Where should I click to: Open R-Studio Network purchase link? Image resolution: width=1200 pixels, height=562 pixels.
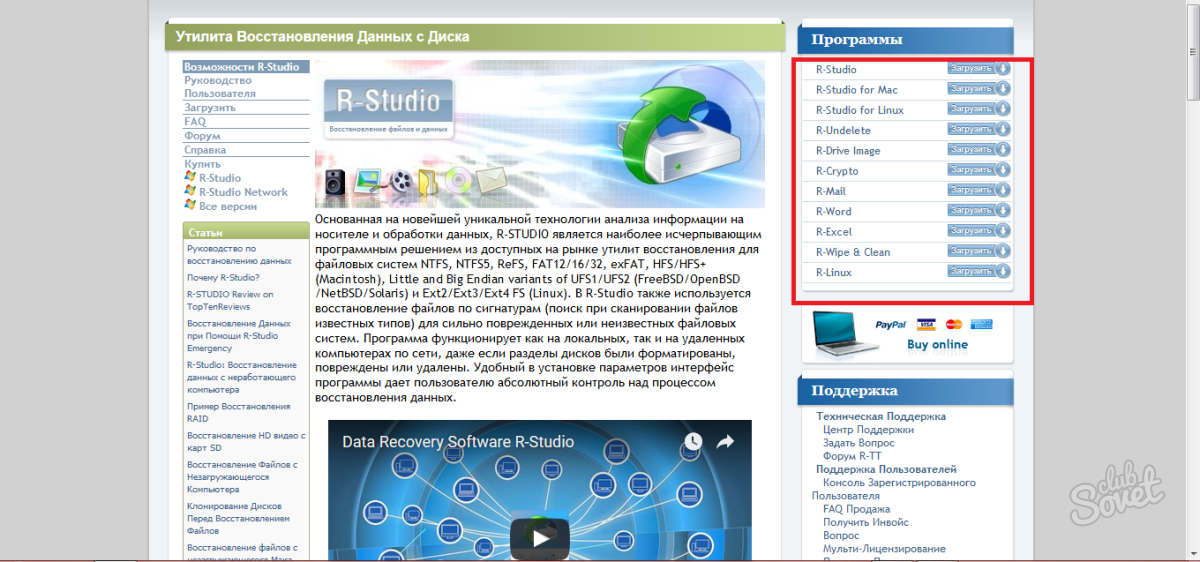click(243, 192)
